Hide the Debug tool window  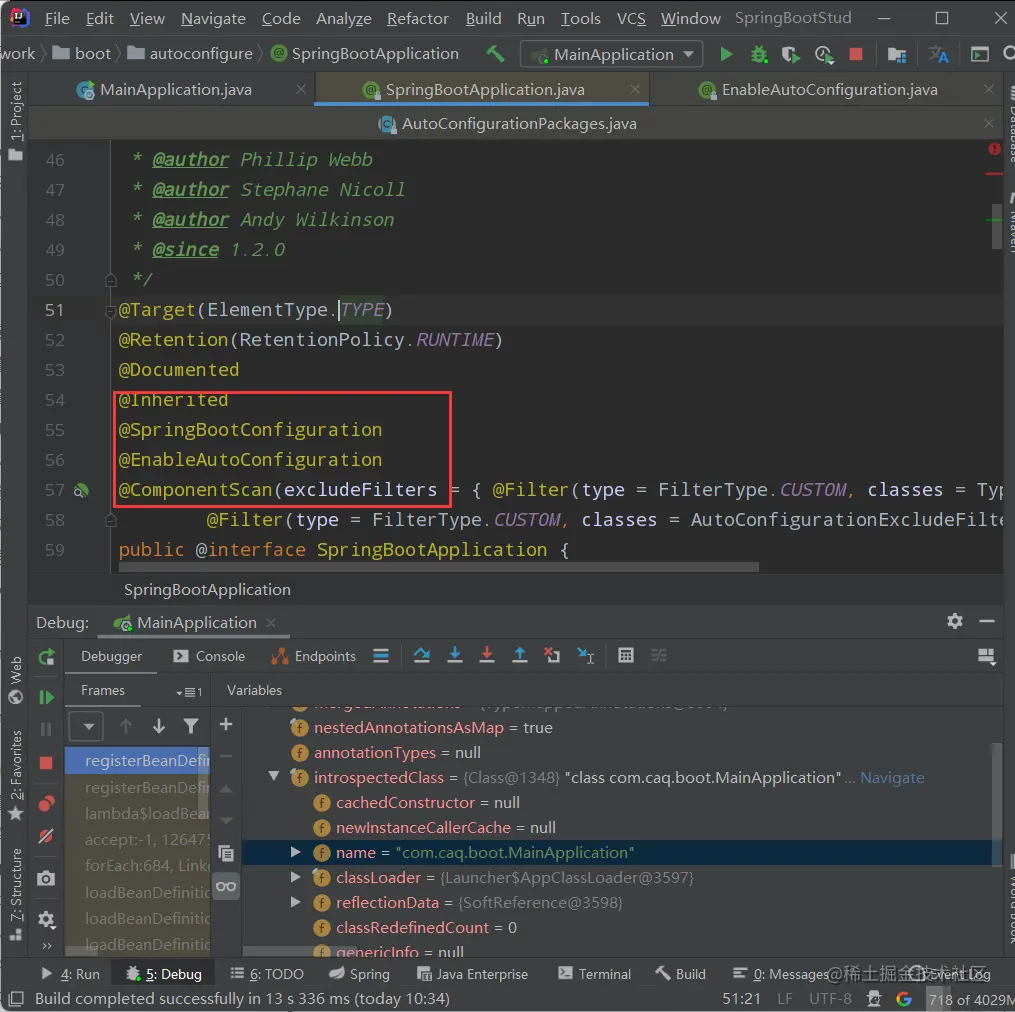[987, 621]
